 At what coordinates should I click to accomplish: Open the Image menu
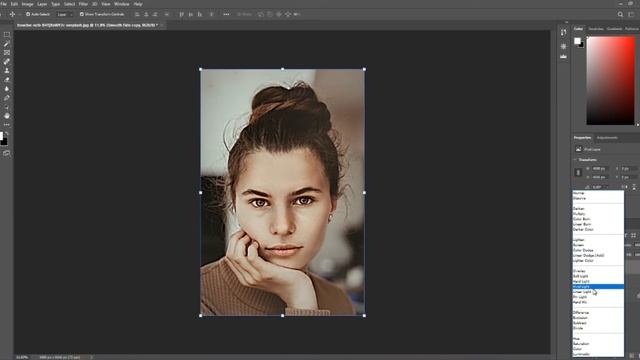(x=27, y=4)
